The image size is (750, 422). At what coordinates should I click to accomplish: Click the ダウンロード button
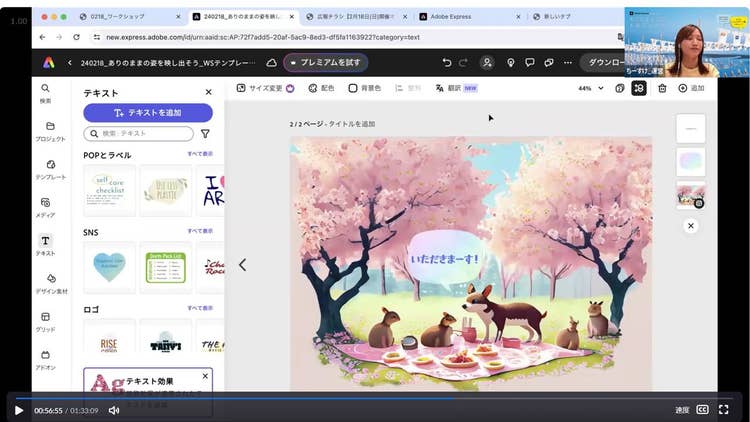tap(604, 63)
